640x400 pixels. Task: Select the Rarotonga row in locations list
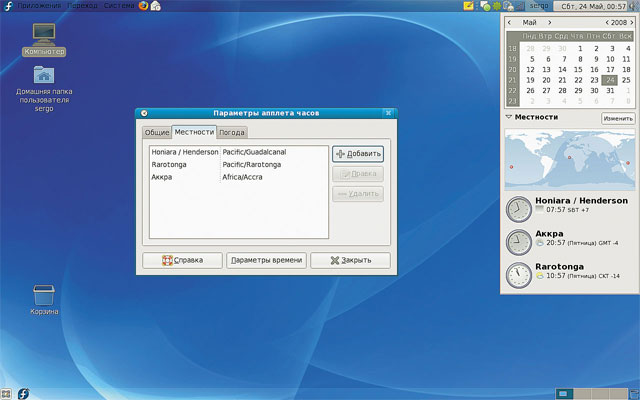pyautogui.click(x=239, y=164)
